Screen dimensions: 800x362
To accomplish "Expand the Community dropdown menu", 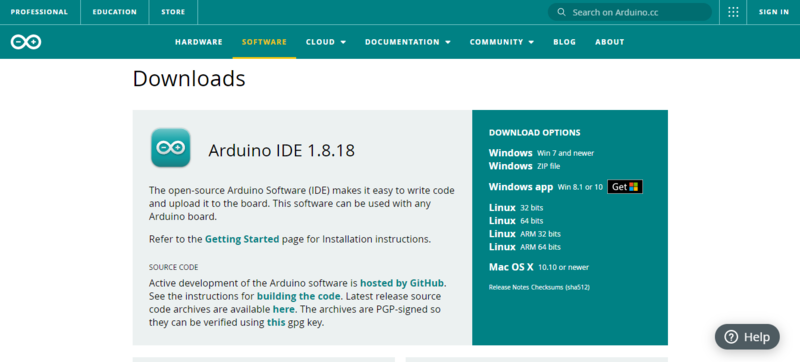I will point(502,42).
